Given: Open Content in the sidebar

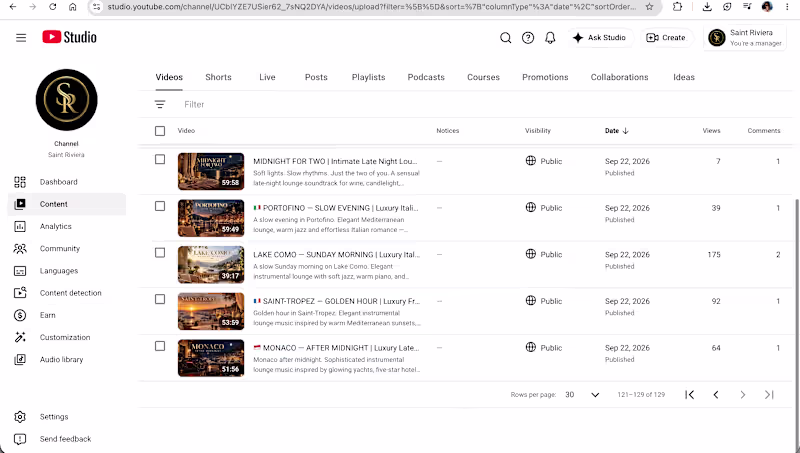Looking at the screenshot, I should (x=66, y=204).
